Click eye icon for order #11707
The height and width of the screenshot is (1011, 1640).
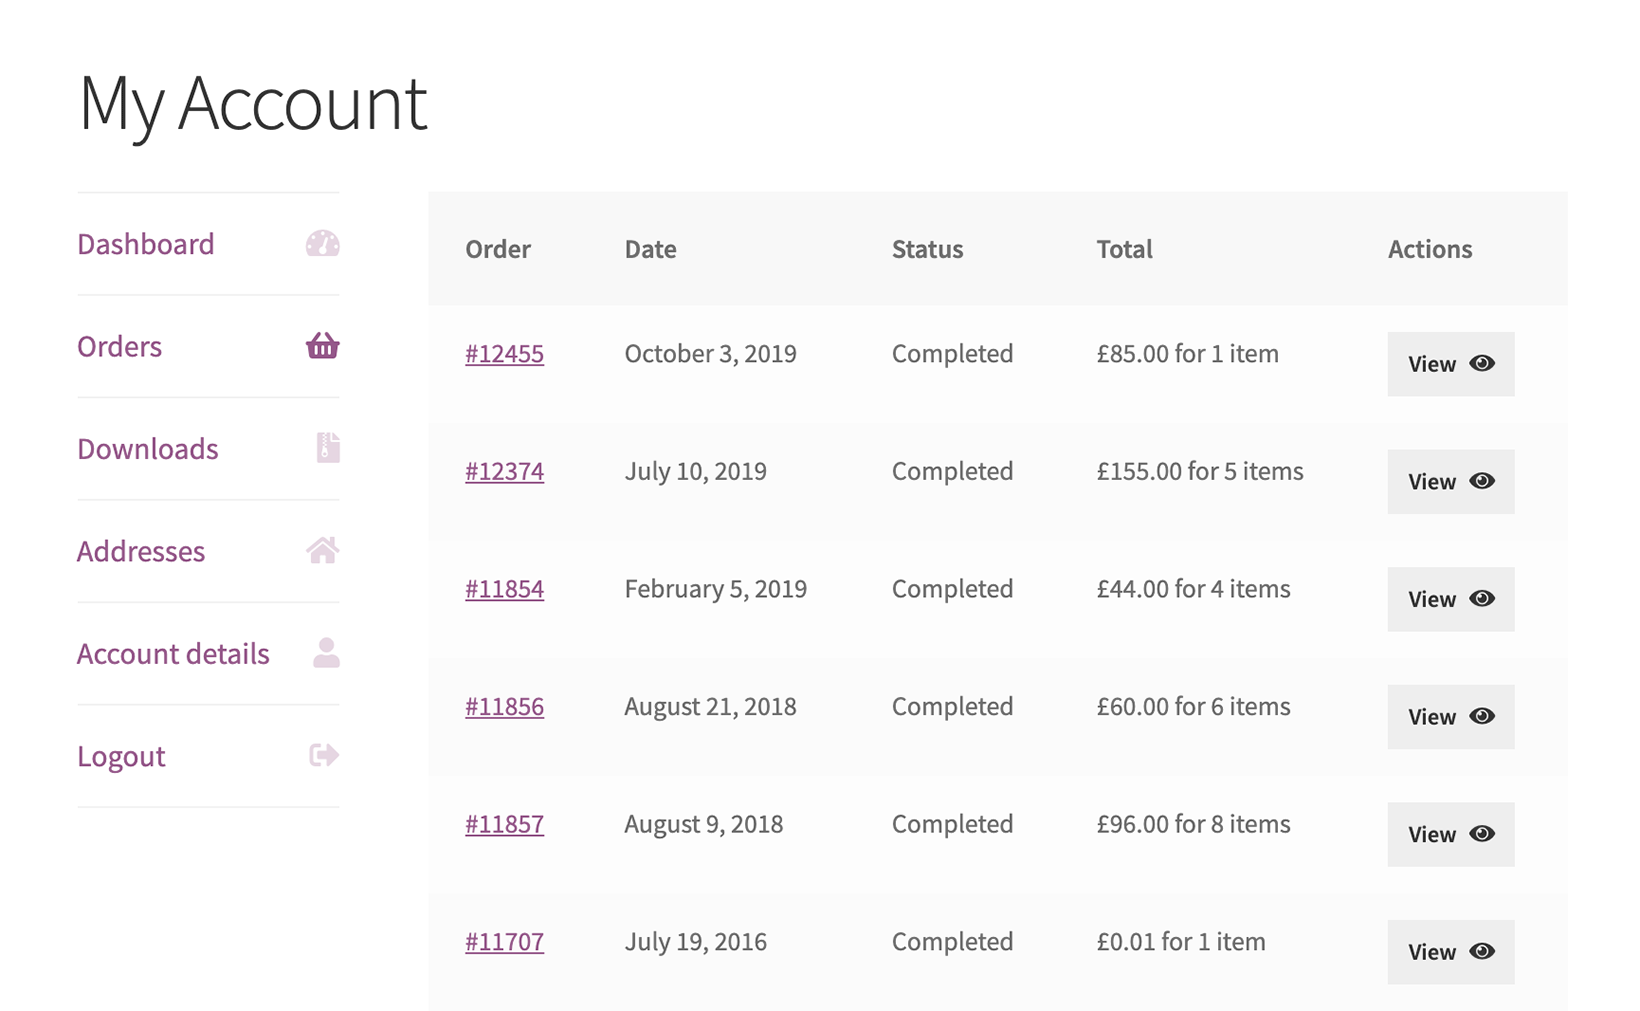coord(1482,951)
